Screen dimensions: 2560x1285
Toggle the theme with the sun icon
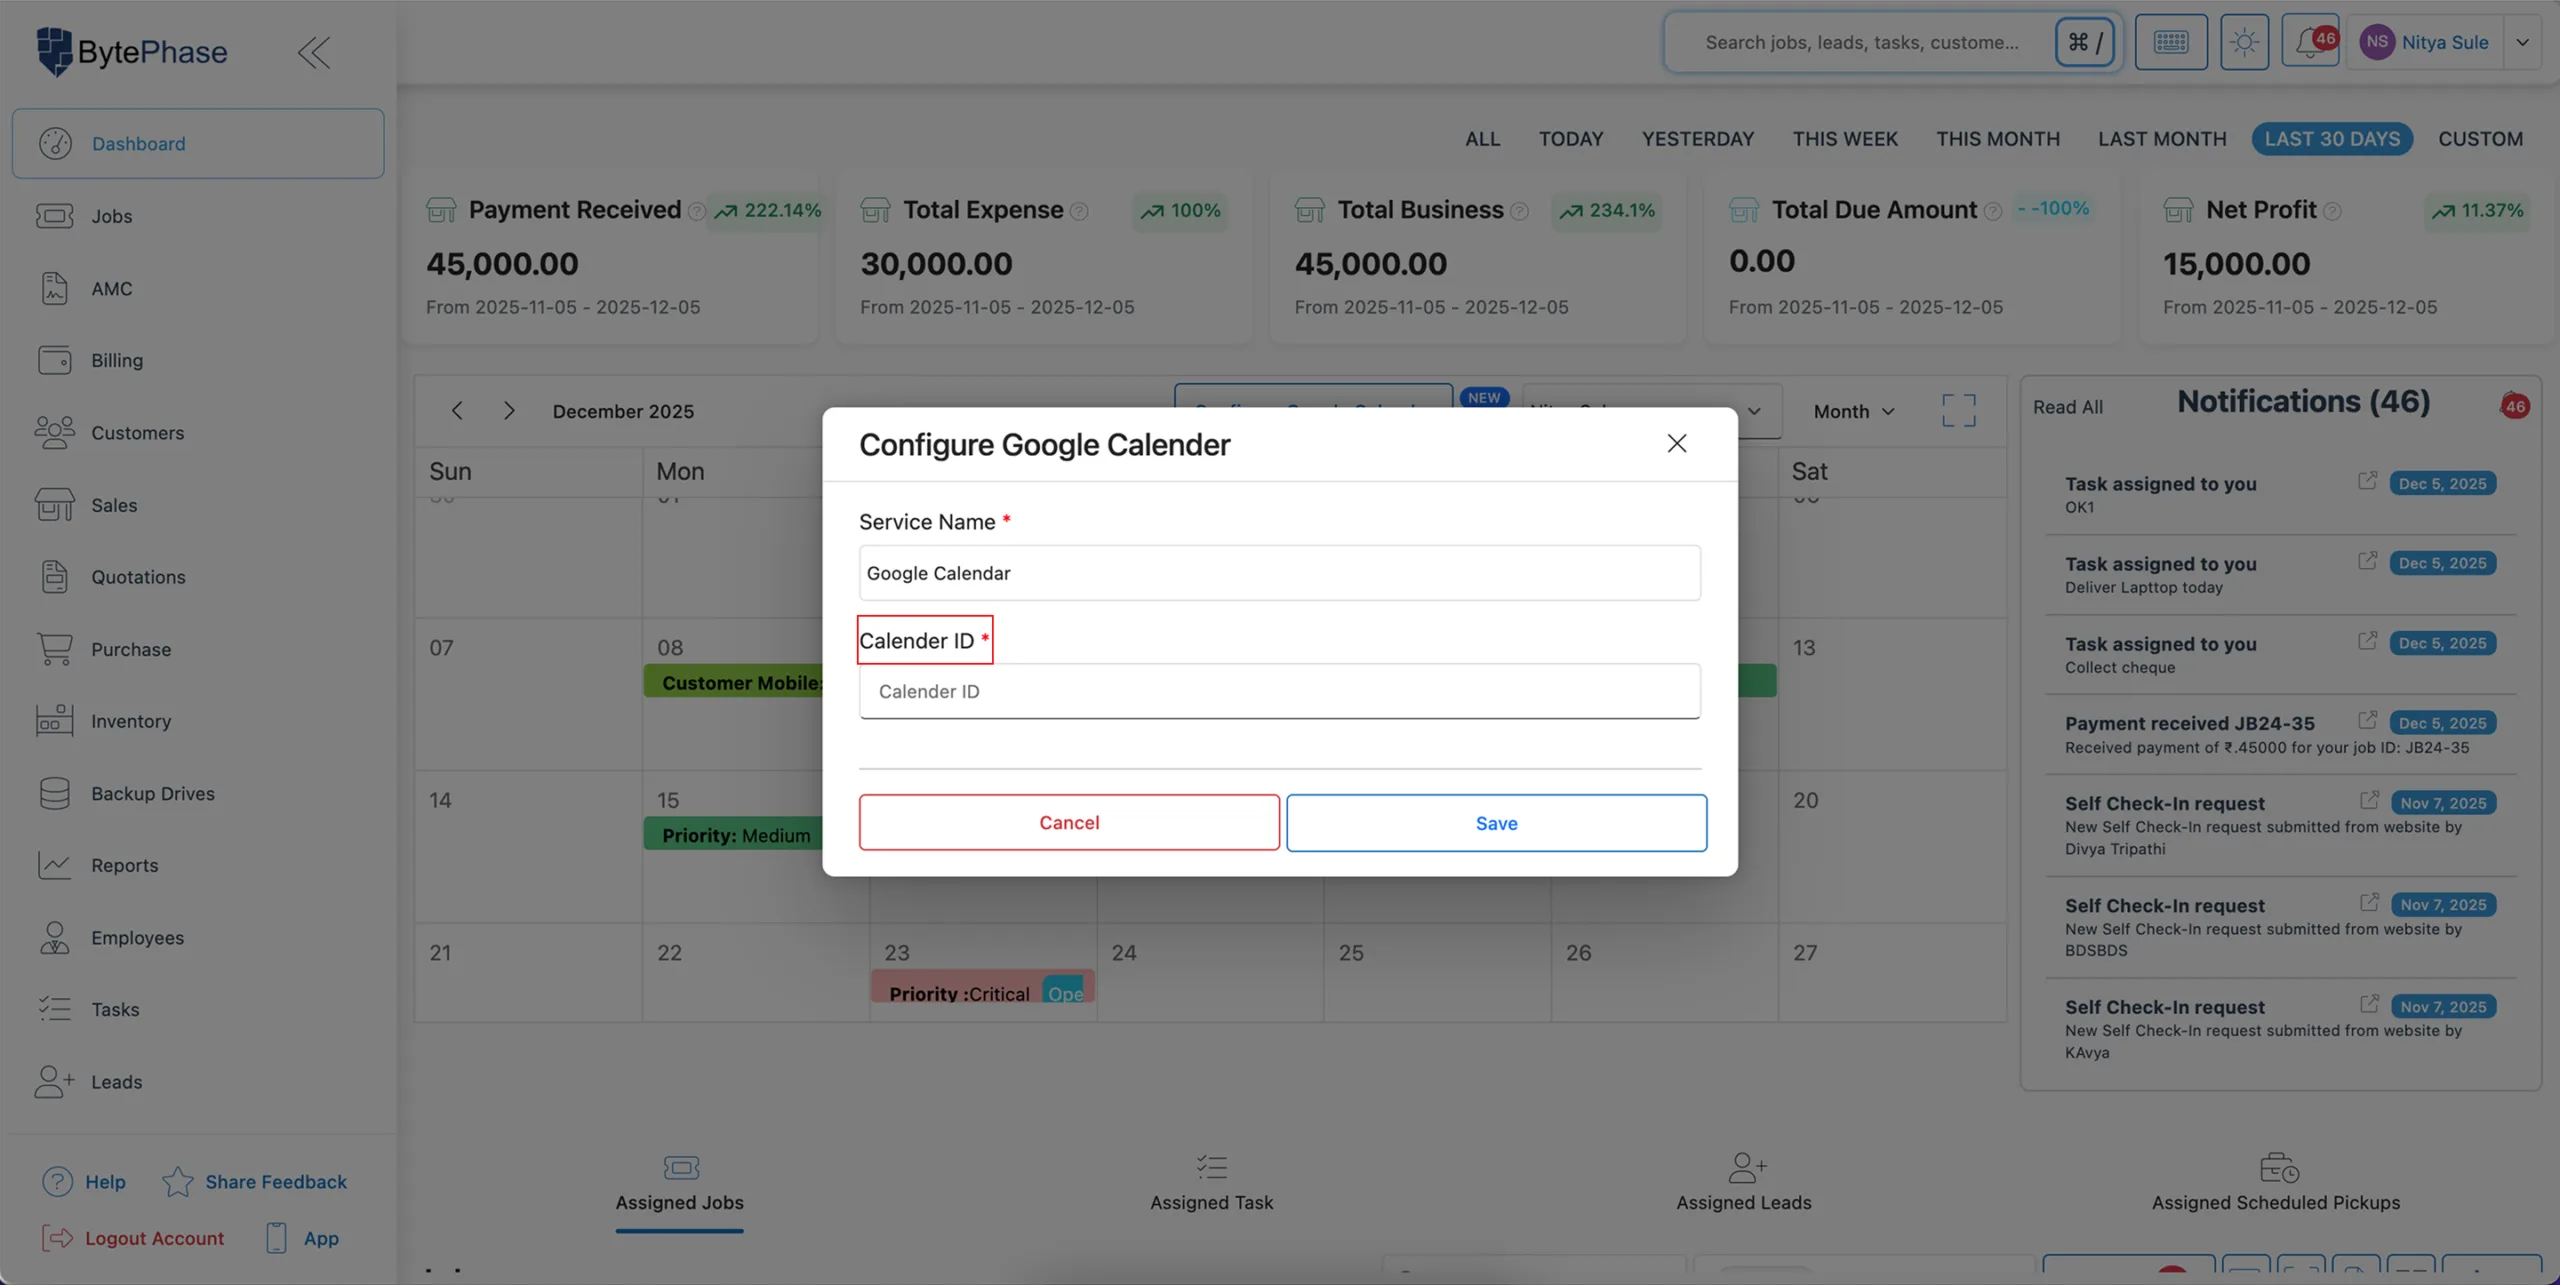click(x=2244, y=42)
